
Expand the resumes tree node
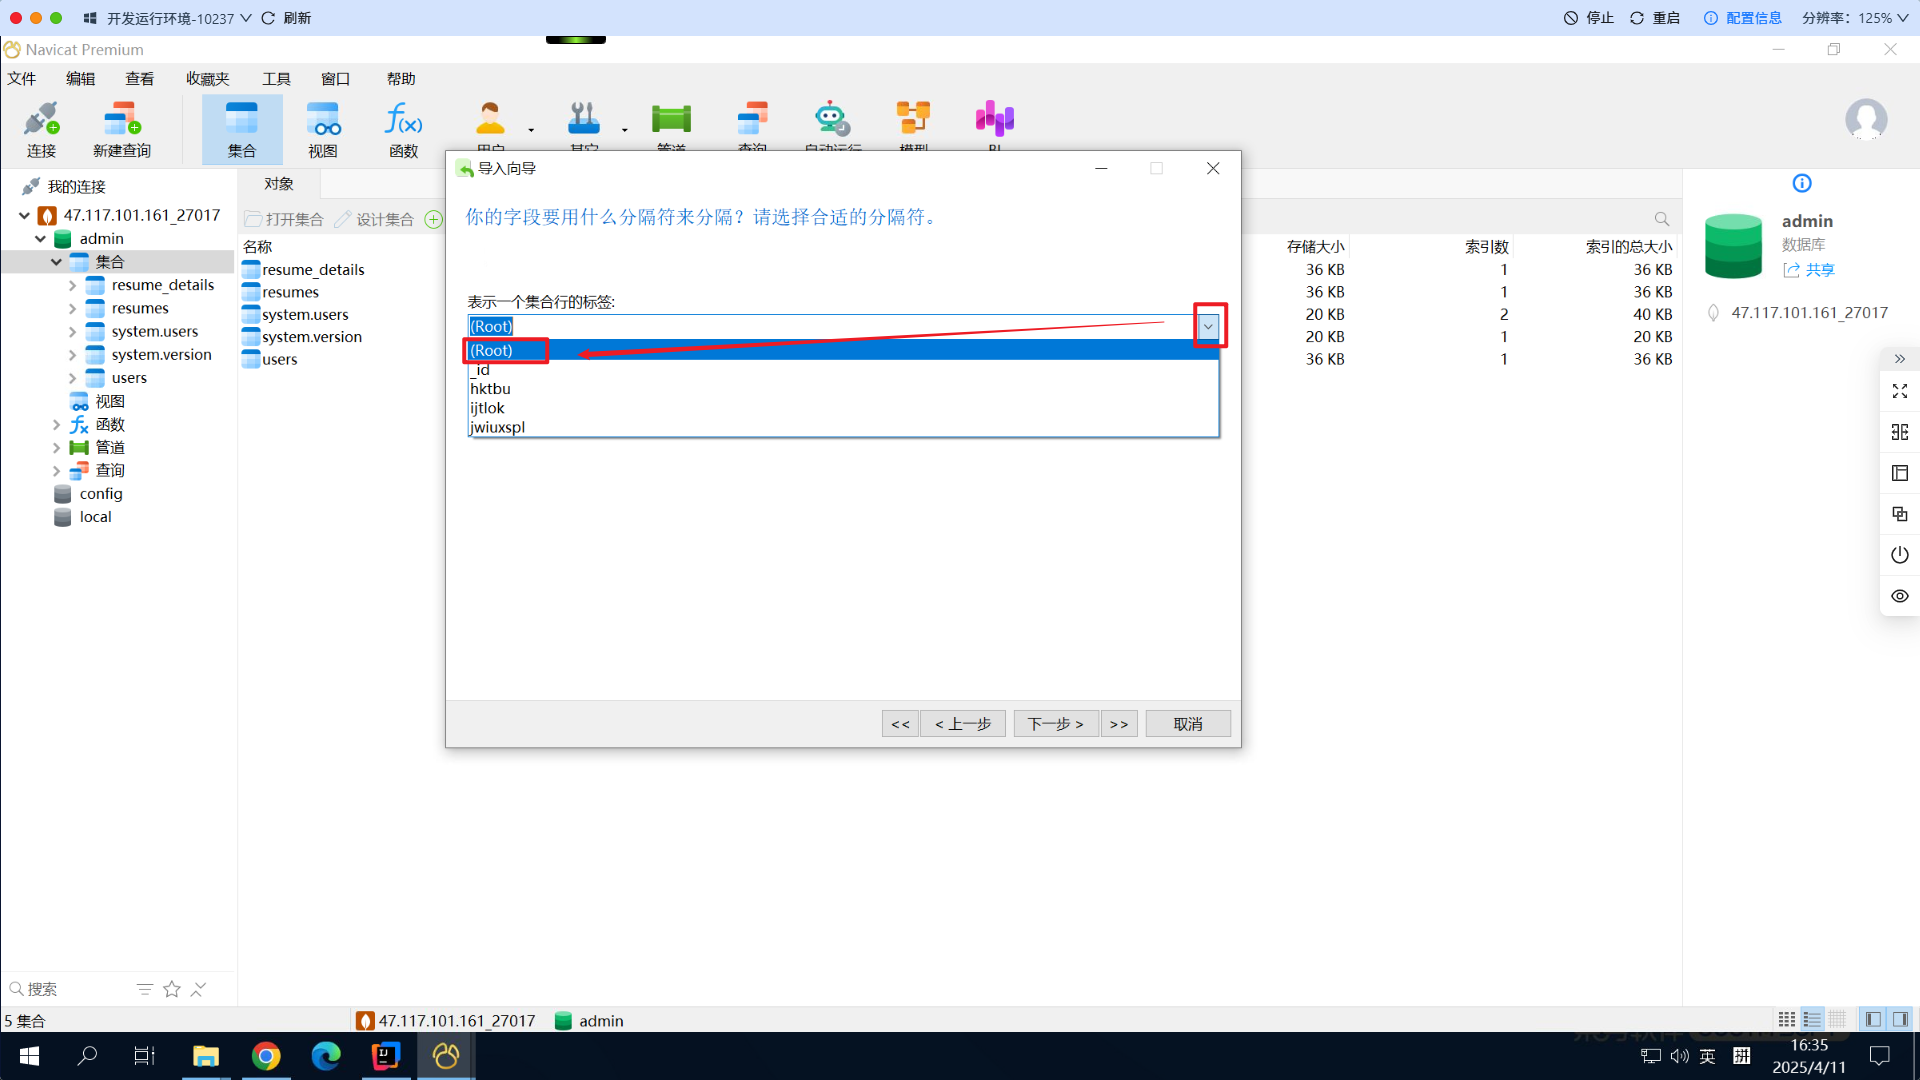click(x=72, y=308)
